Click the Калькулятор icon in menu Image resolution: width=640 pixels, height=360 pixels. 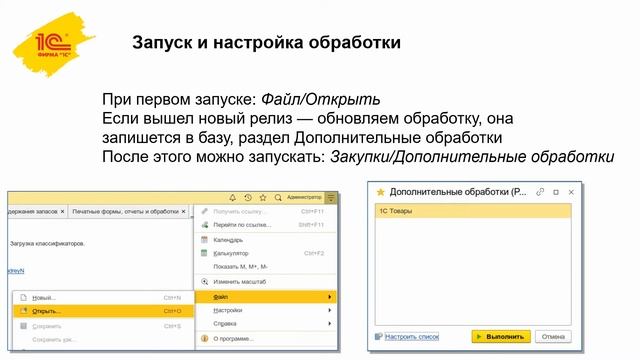point(204,253)
